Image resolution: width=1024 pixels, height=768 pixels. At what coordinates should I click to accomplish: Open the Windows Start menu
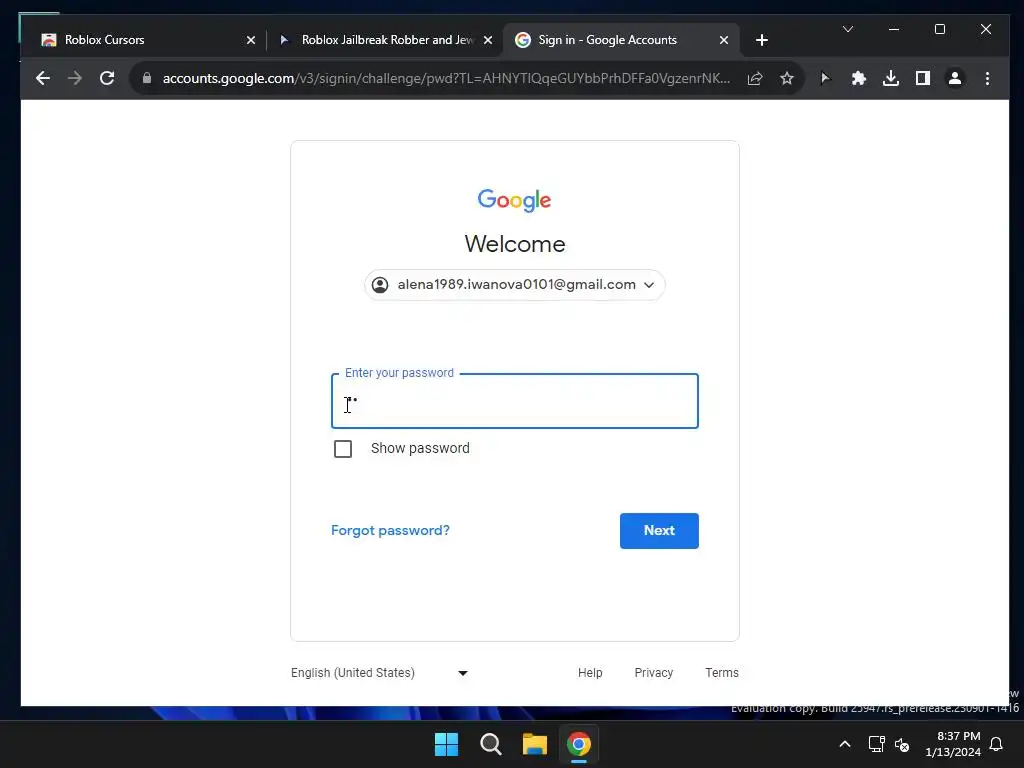click(447, 744)
